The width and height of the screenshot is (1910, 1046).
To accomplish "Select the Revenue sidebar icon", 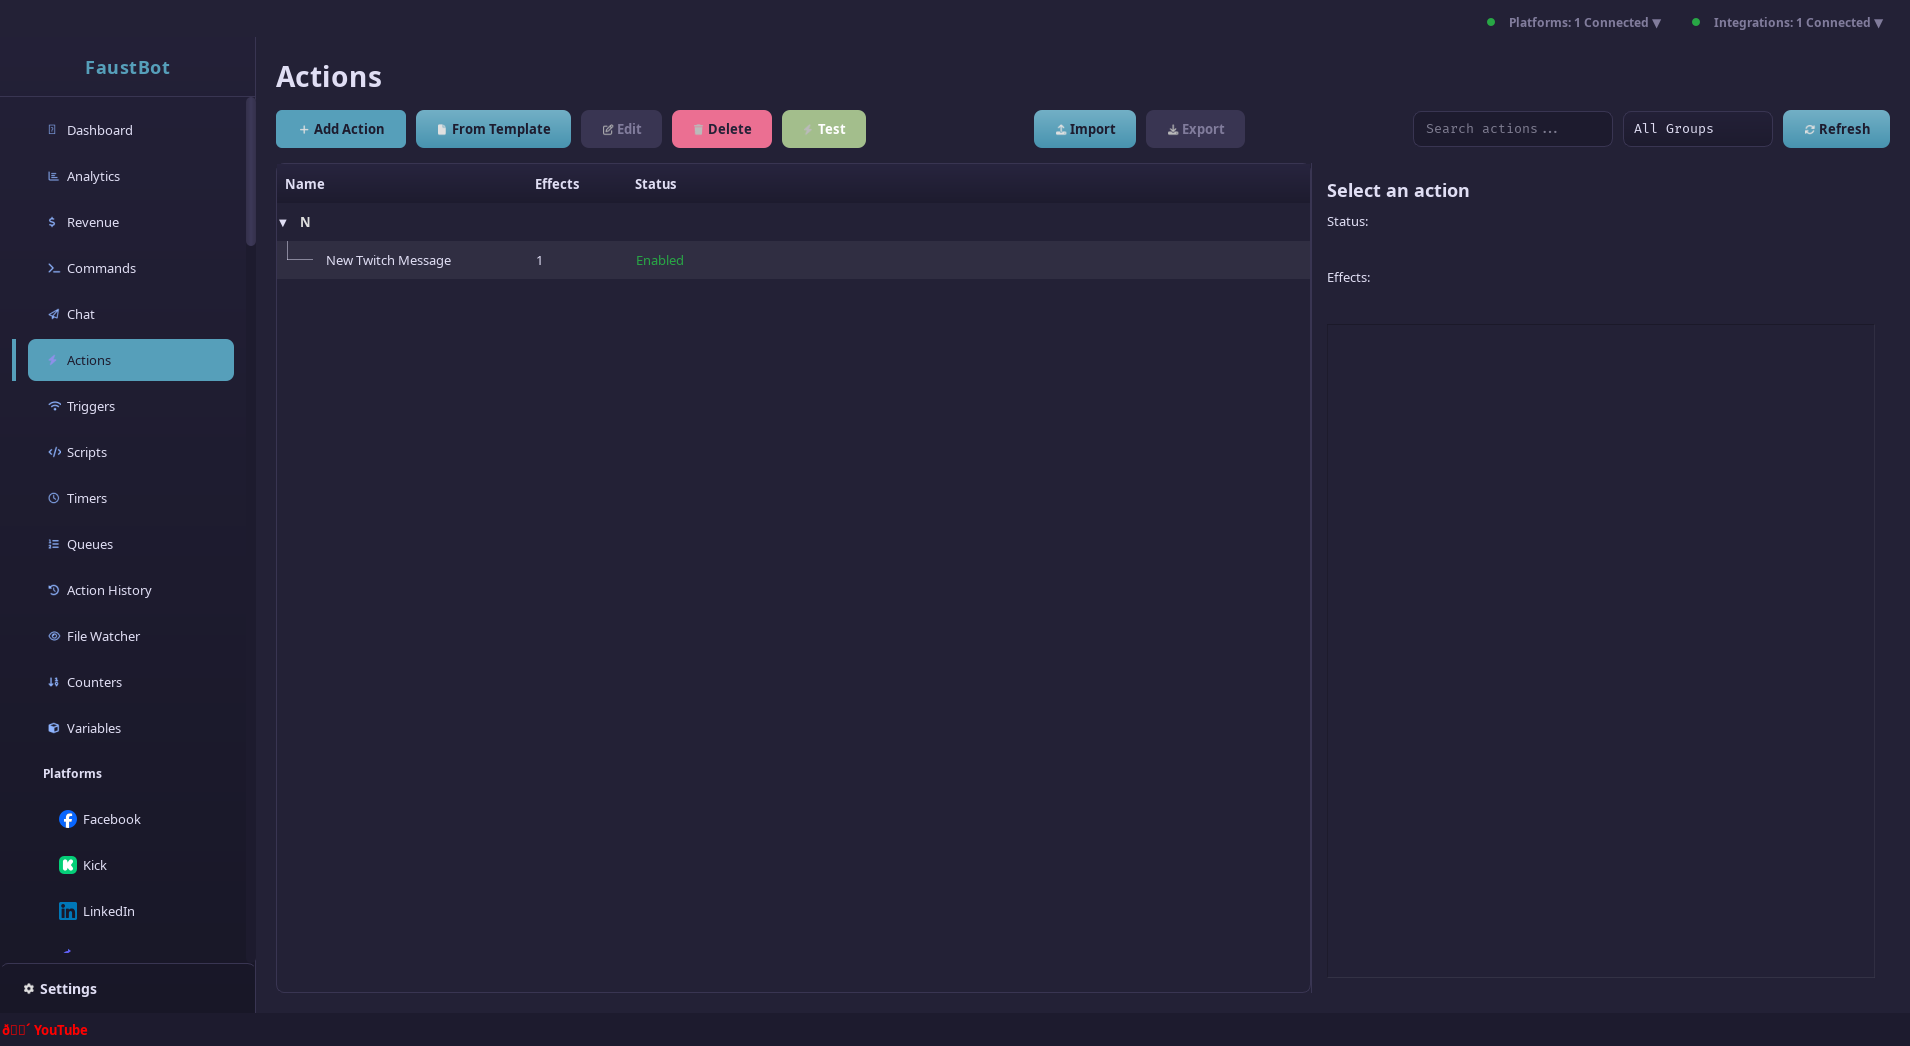I will 91,222.
